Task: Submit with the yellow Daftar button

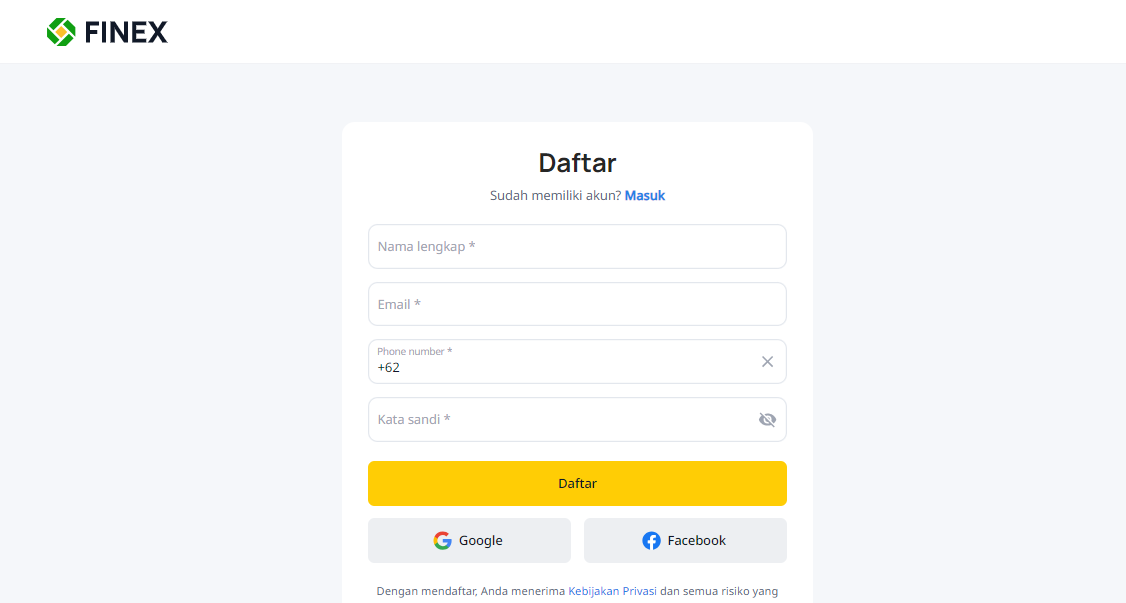Action: (577, 483)
